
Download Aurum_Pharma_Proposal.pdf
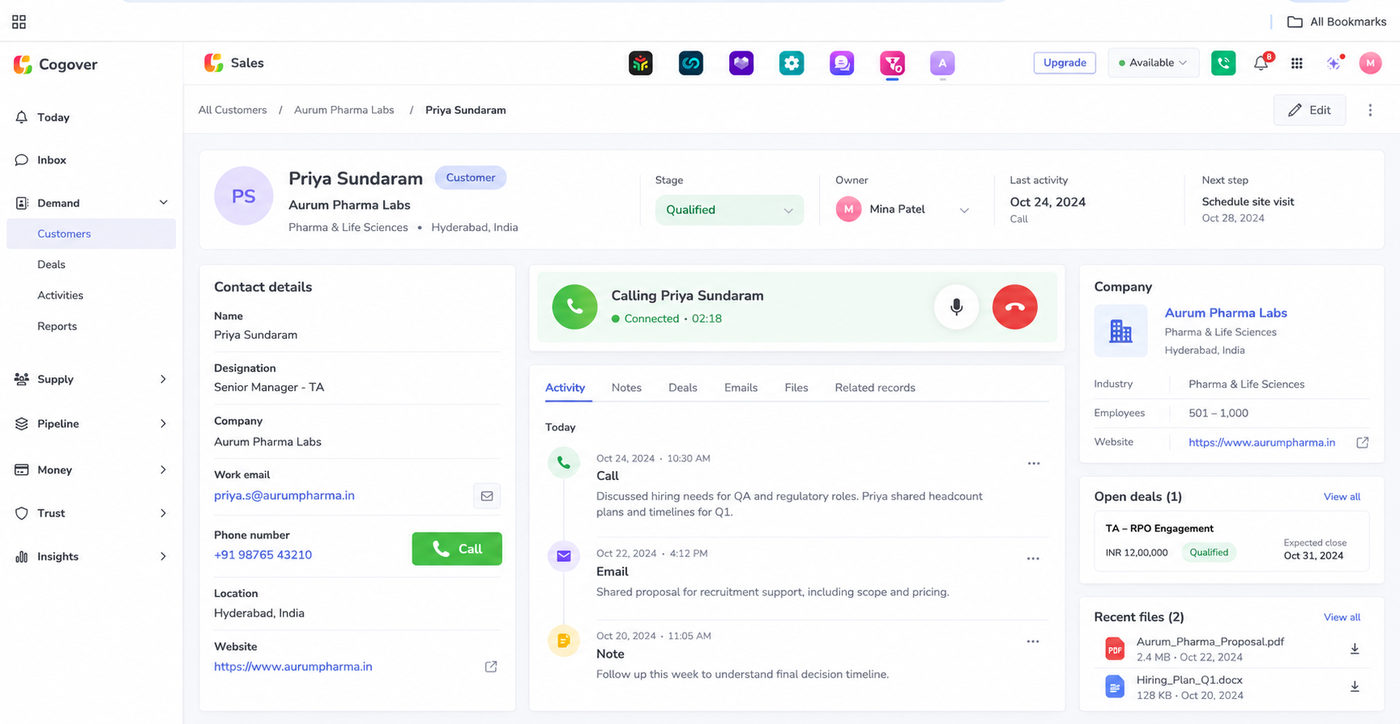click(1355, 649)
